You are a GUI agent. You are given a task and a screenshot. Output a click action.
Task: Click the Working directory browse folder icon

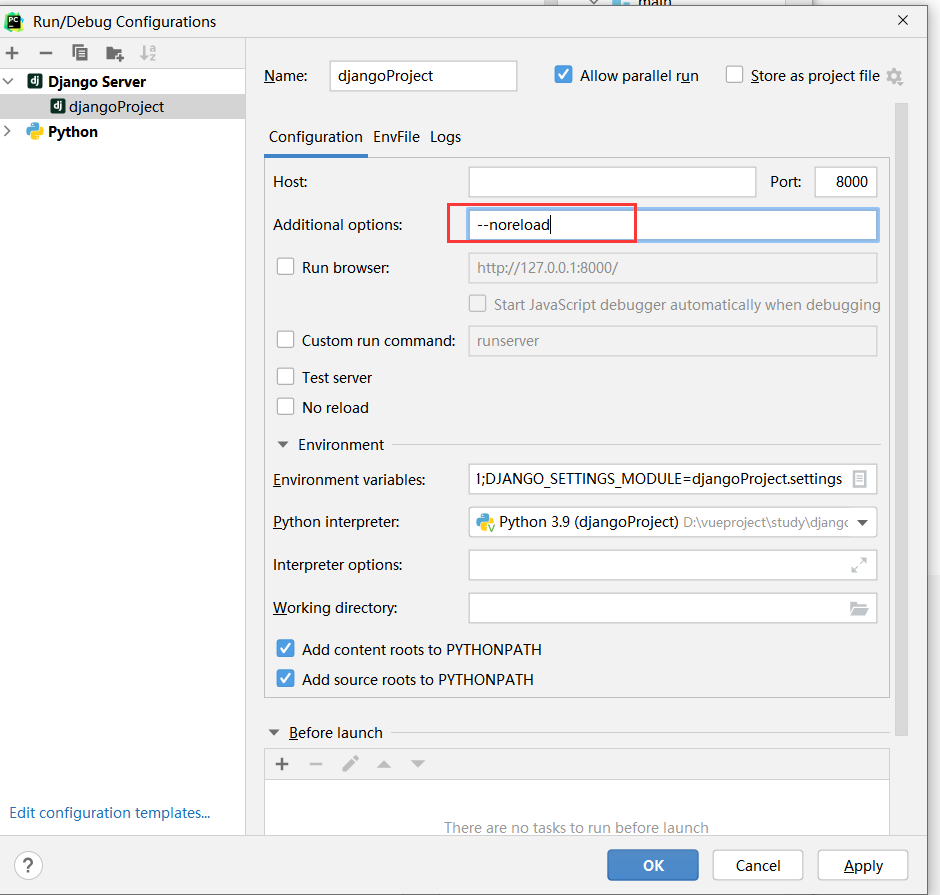pyautogui.click(x=859, y=608)
